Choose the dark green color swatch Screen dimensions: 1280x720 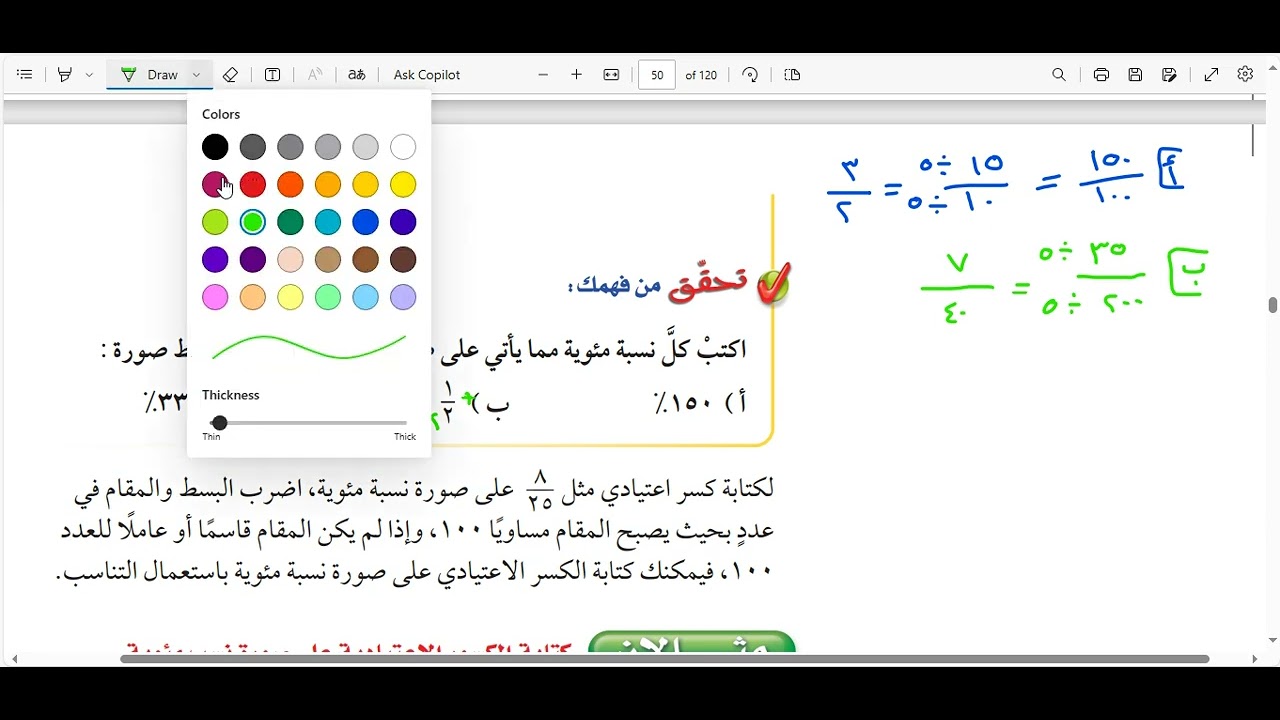click(290, 222)
